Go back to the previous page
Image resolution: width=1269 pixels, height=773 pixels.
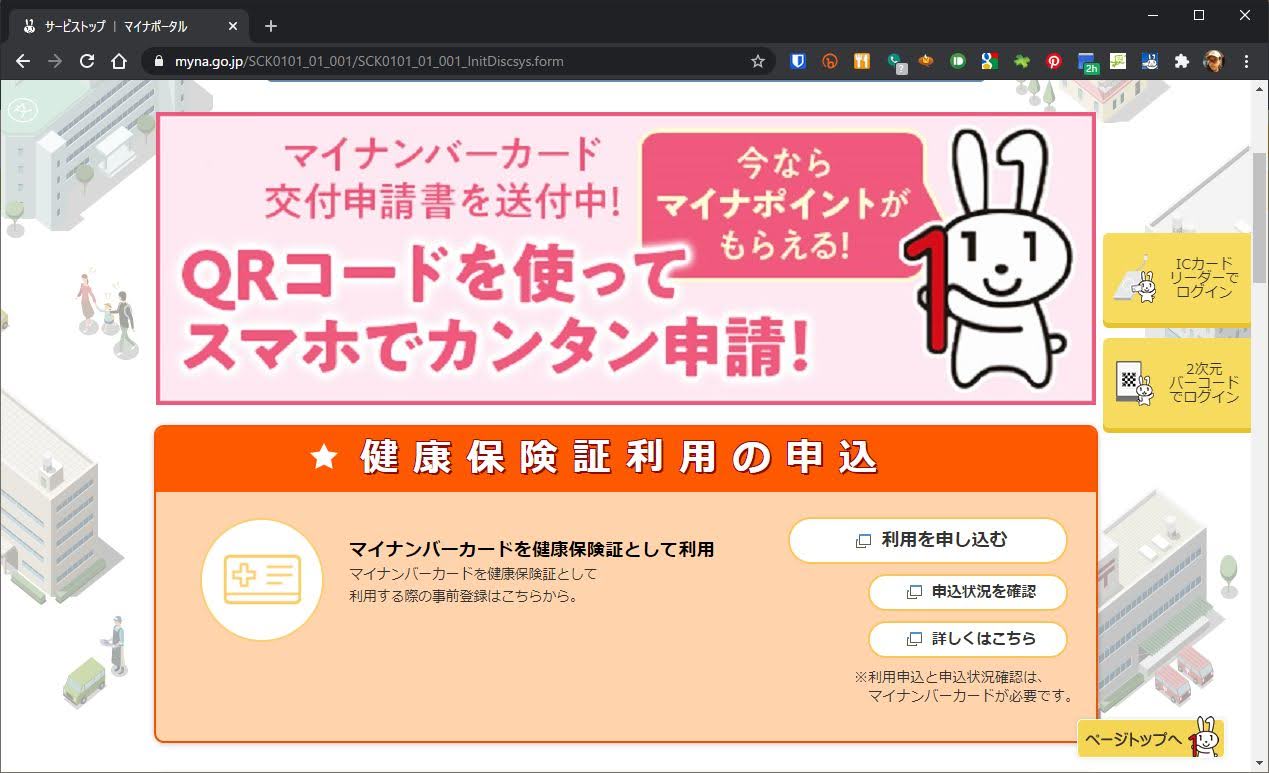coord(23,61)
